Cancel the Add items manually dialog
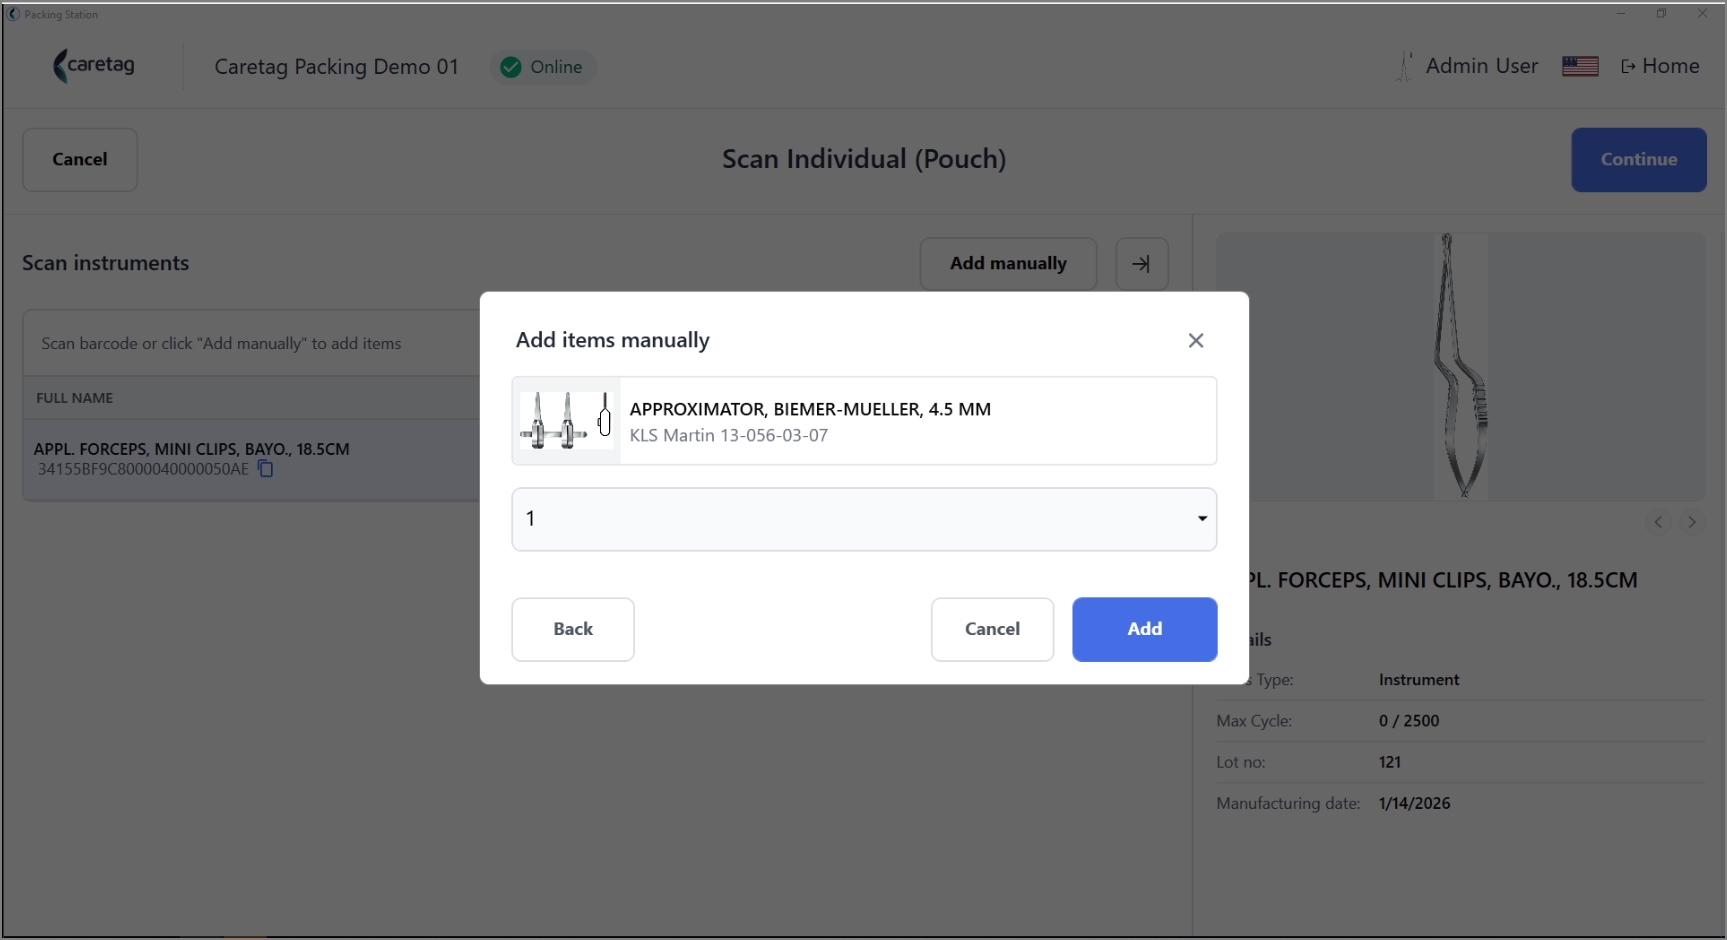Screen dimensions: 1727x940 pyautogui.click(x=992, y=629)
